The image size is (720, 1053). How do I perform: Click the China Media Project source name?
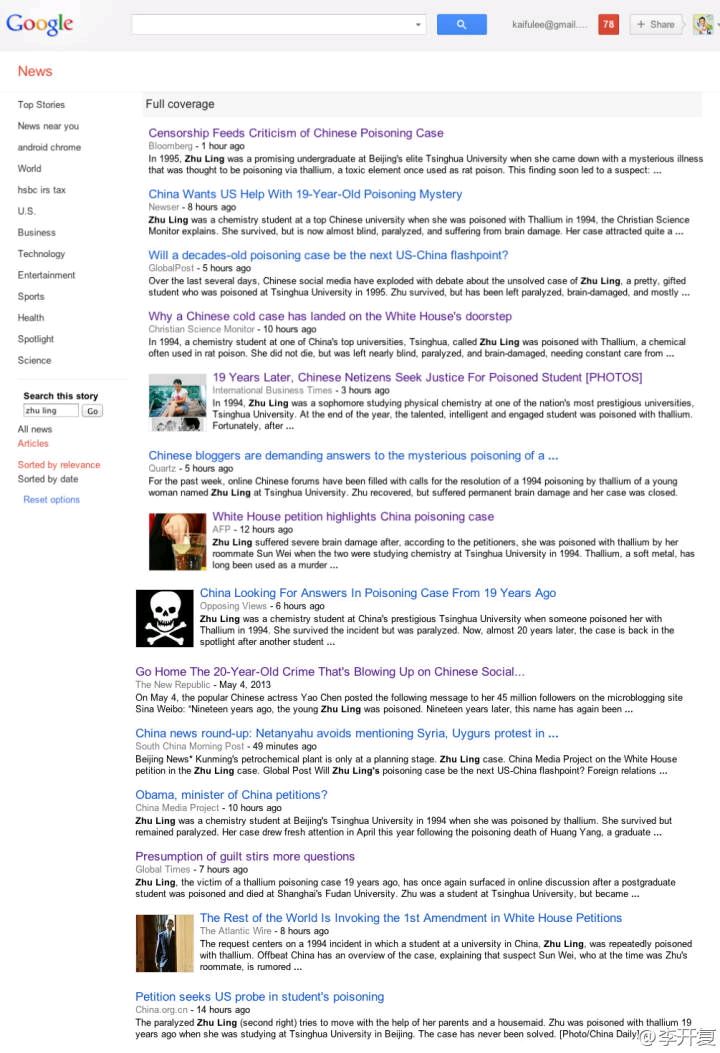point(177,808)
